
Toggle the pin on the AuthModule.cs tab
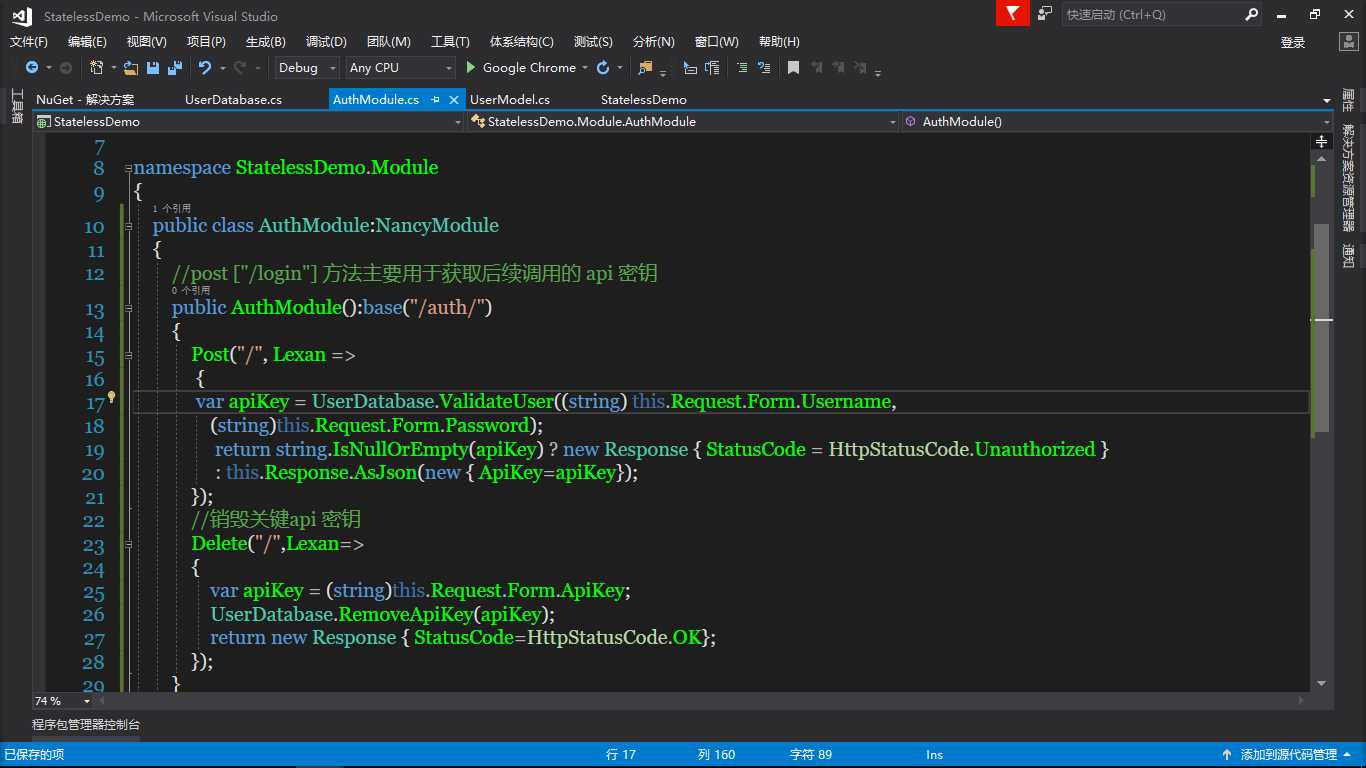(x=436, y=100)
